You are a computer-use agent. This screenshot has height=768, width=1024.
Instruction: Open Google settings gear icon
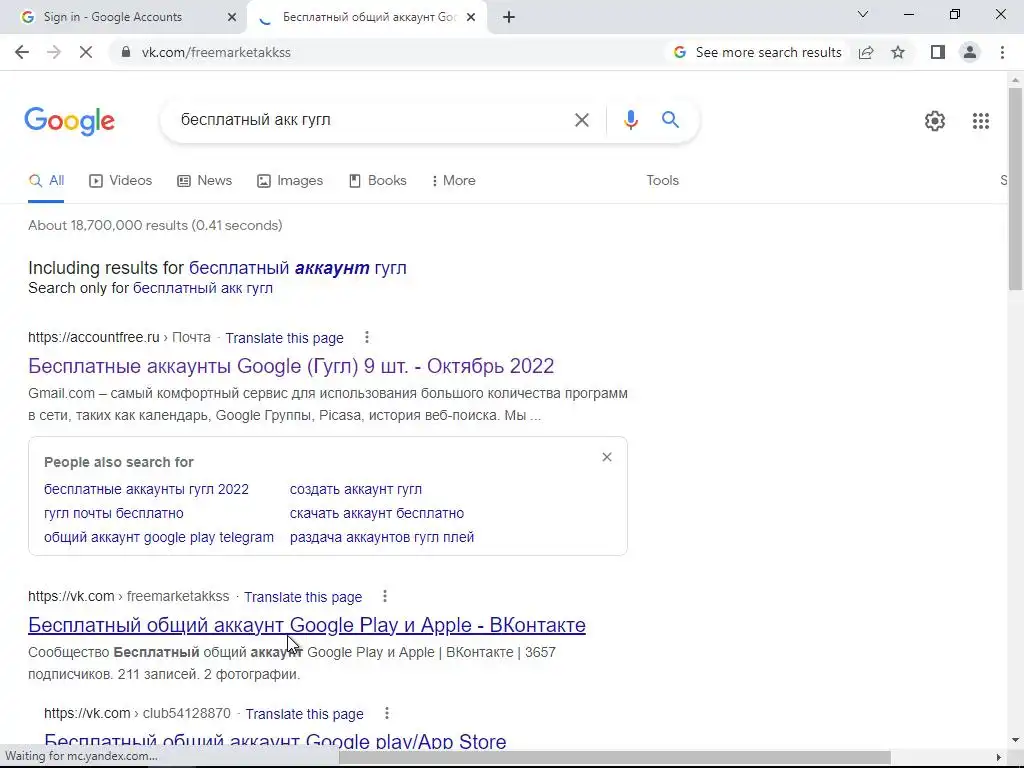tap(935, 121)
